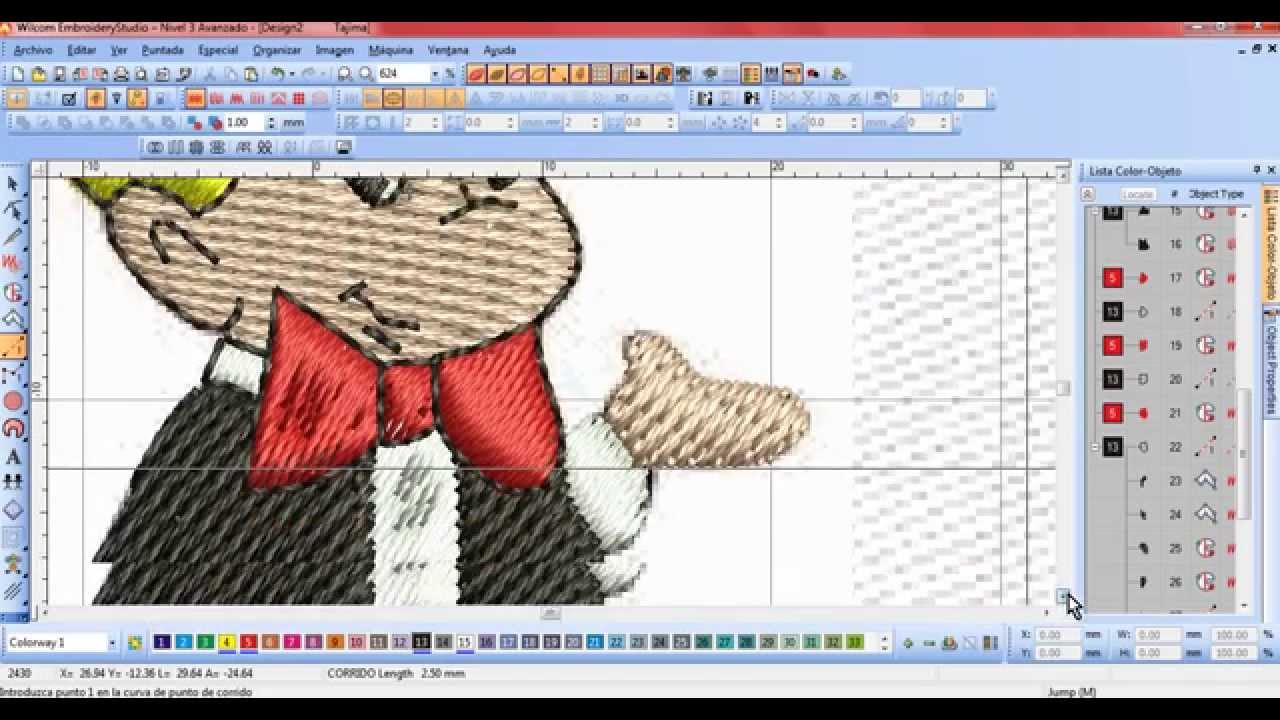This screenshot has height=720, width=1280.
Task: Open the Organizar menu
Action: [x=277, y=50]
